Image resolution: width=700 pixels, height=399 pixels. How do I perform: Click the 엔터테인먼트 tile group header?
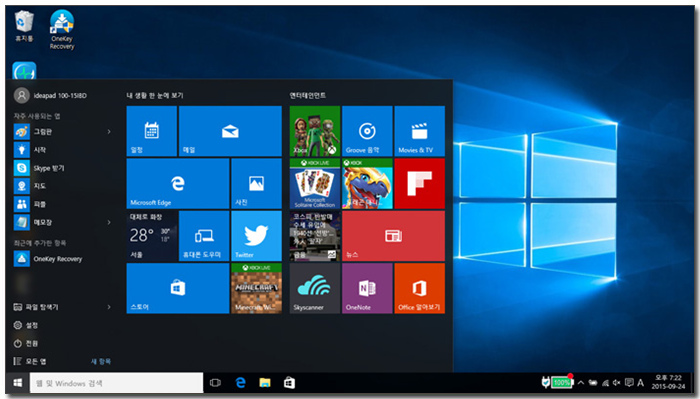308,96
